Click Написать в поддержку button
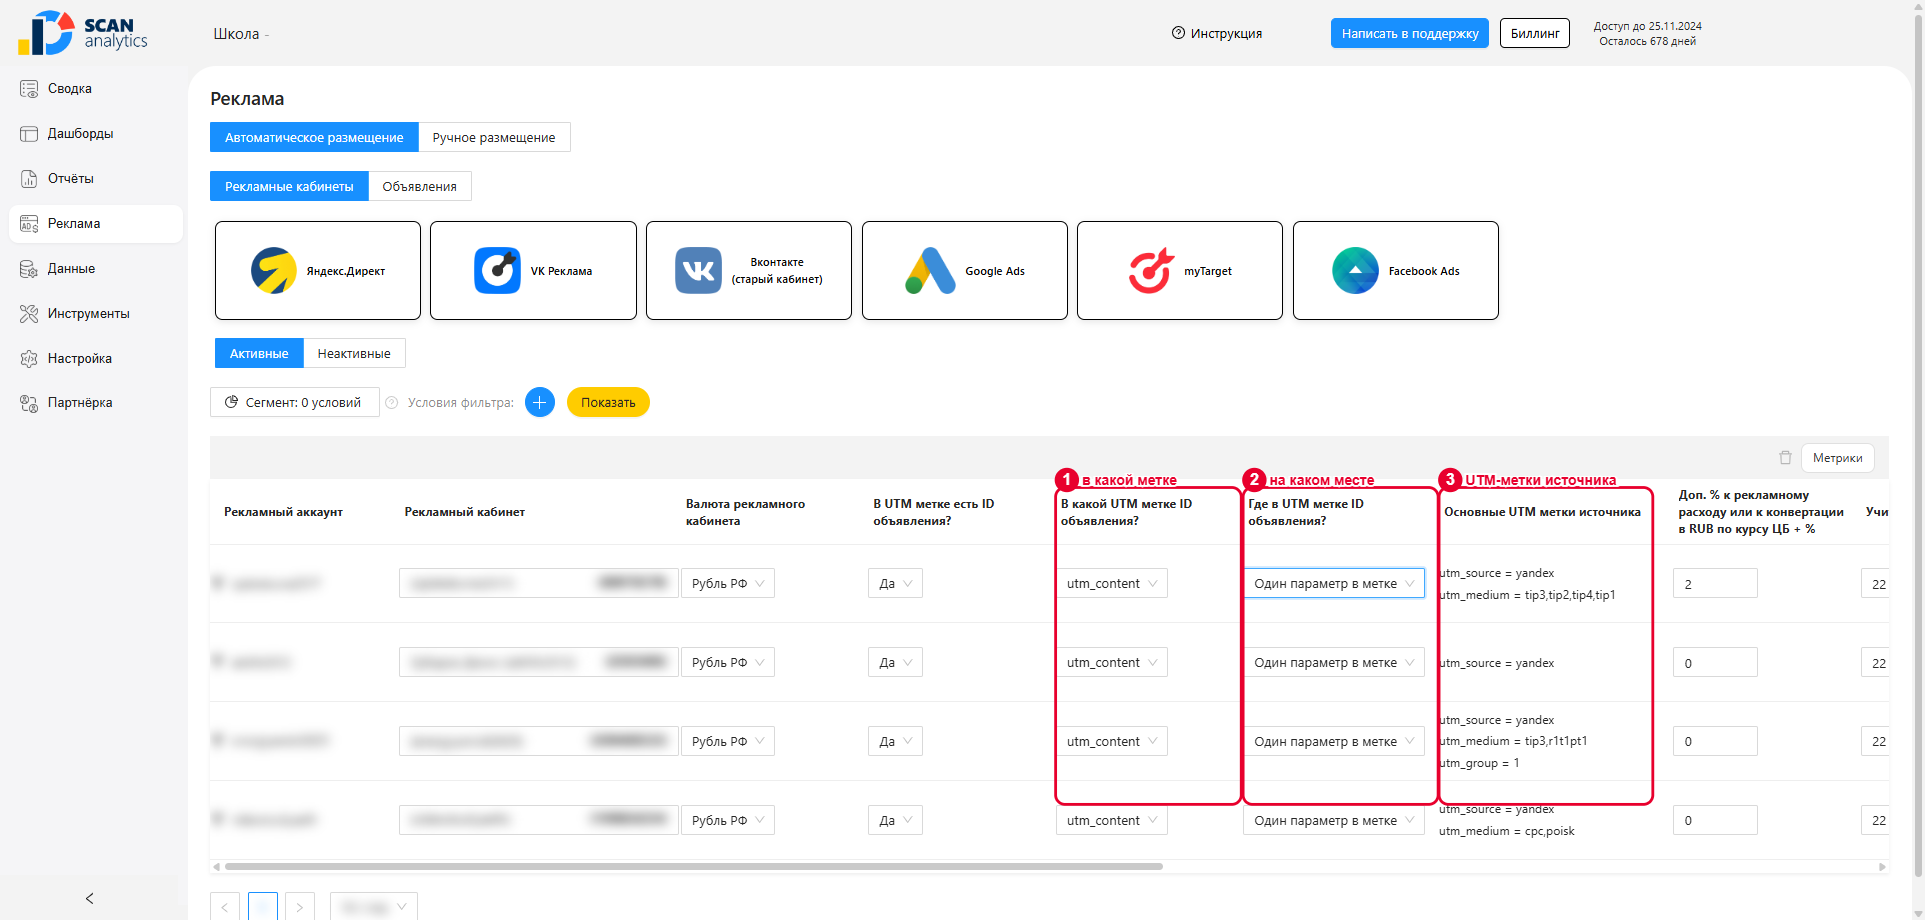The image size is (1925, 920). coord(1410,33)
